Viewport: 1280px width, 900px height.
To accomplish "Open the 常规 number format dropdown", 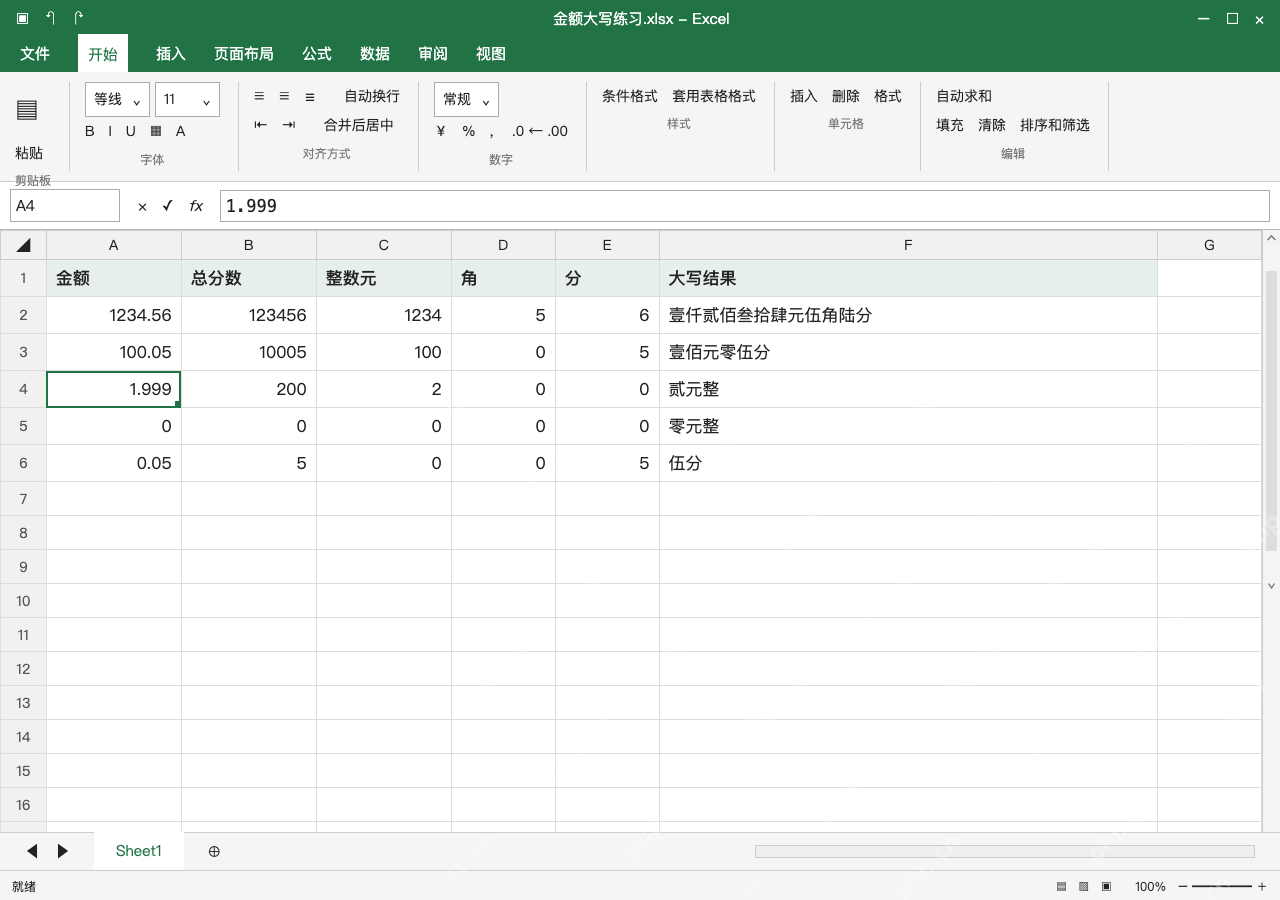I will tap(466, 99).
